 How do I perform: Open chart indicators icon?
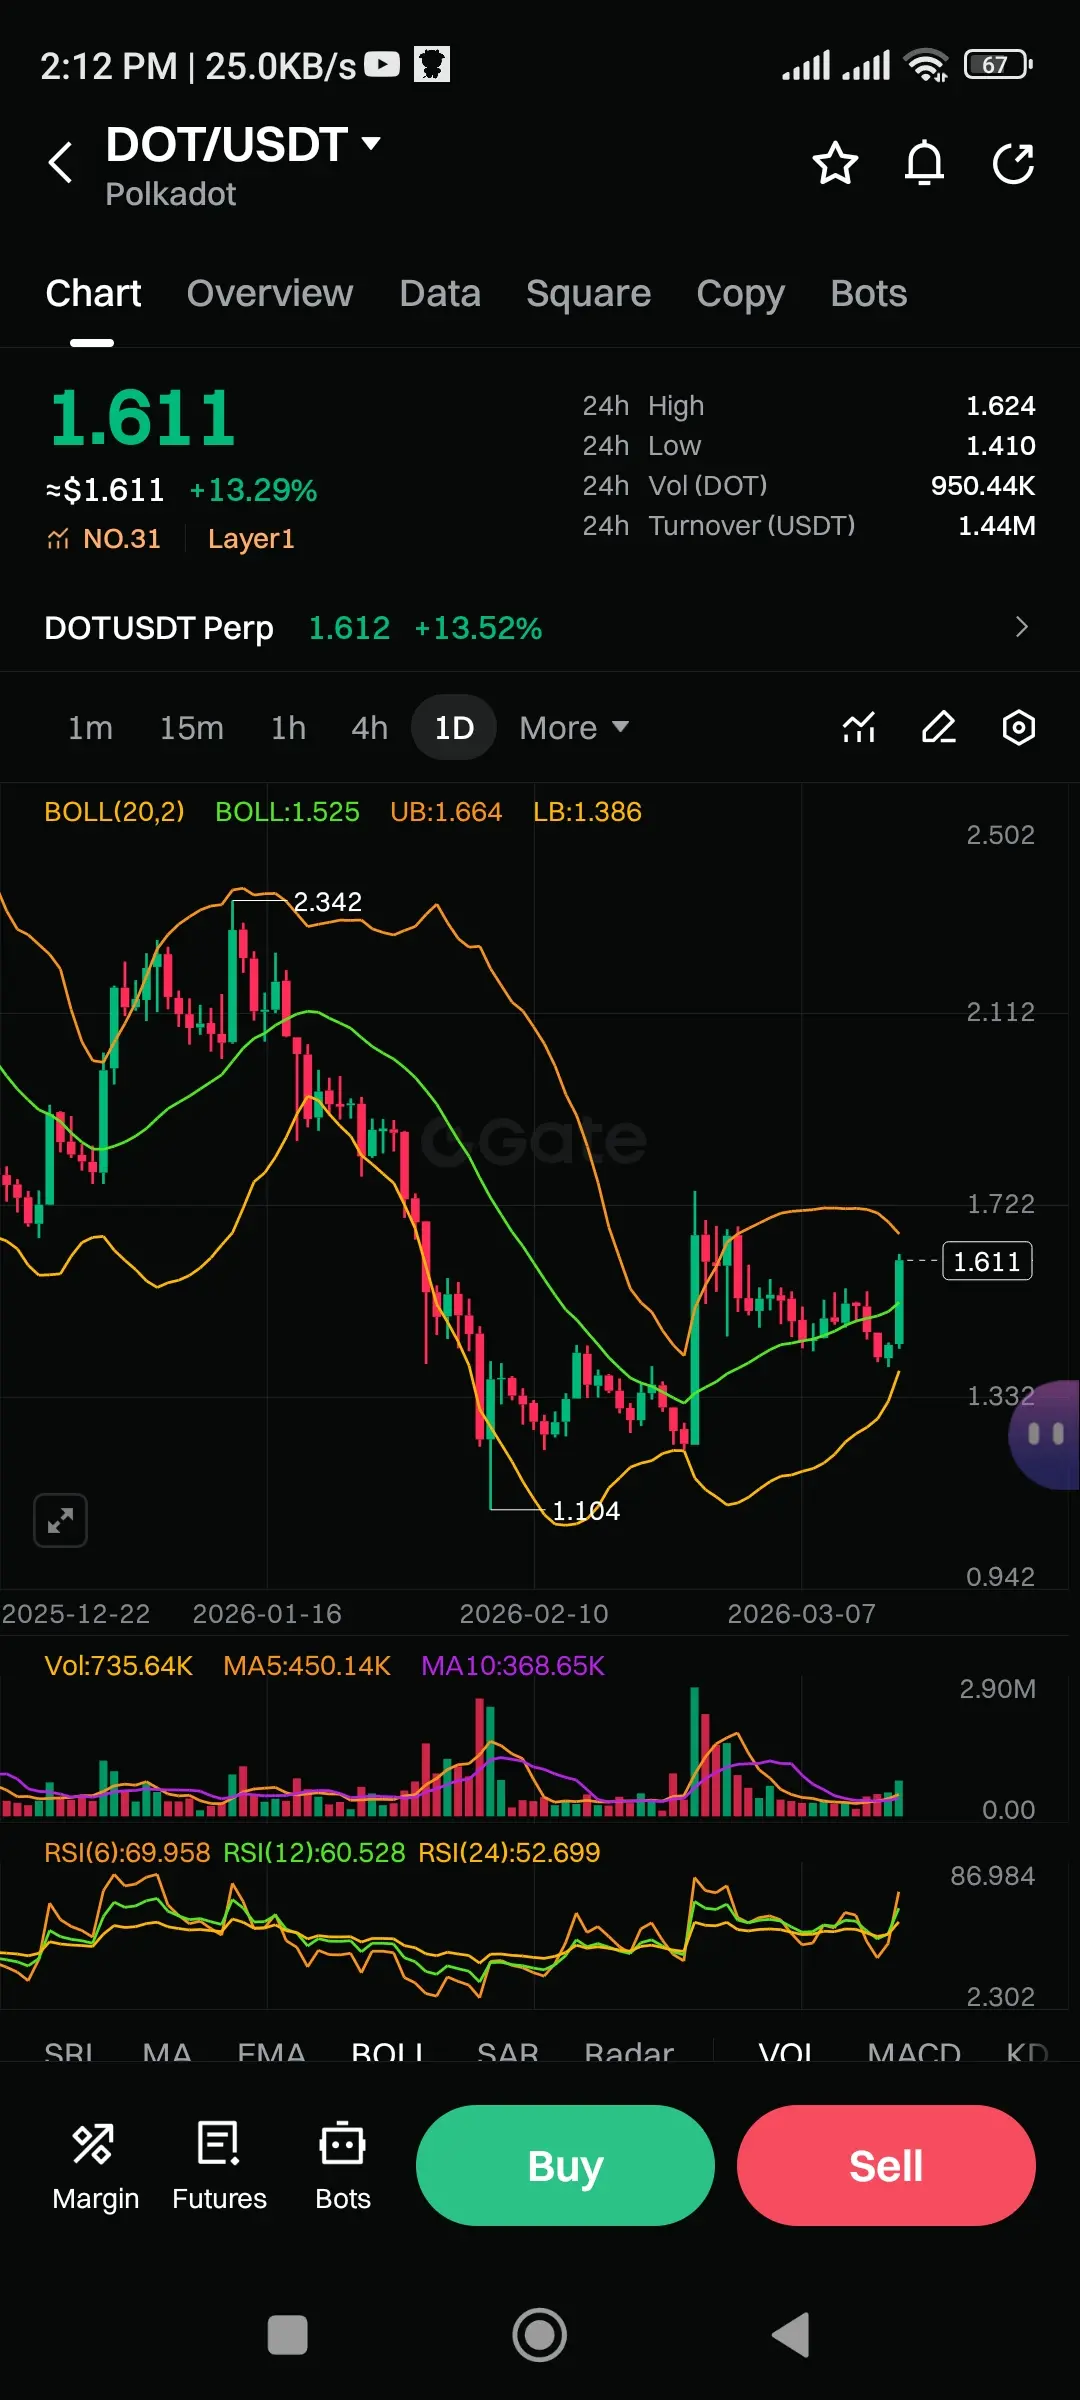(859, 727)
